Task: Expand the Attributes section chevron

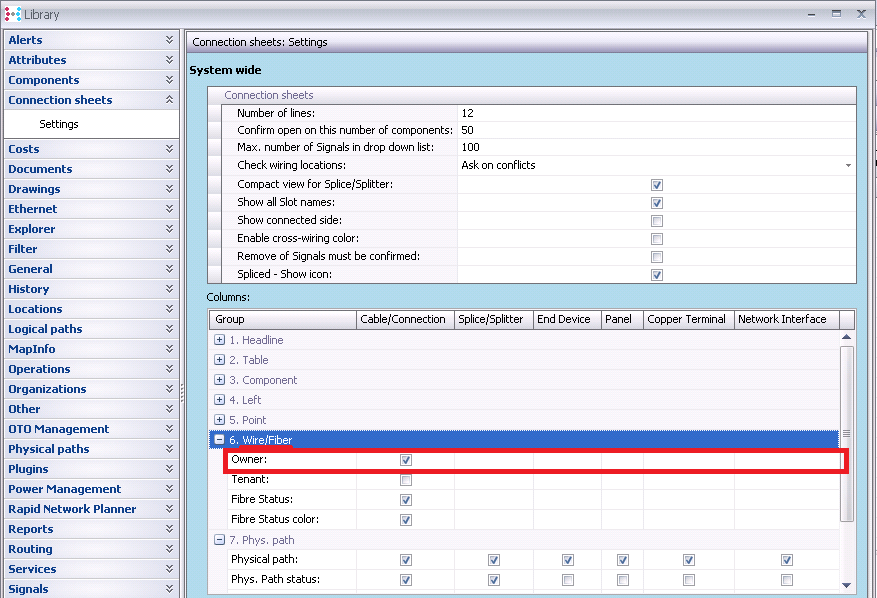Action: 169,60
